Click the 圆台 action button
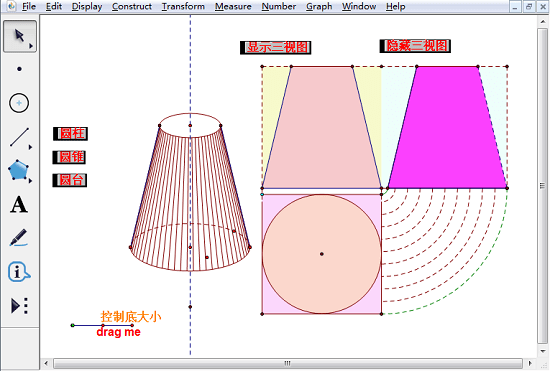This screenshot has height=371, width=550. 70,180
